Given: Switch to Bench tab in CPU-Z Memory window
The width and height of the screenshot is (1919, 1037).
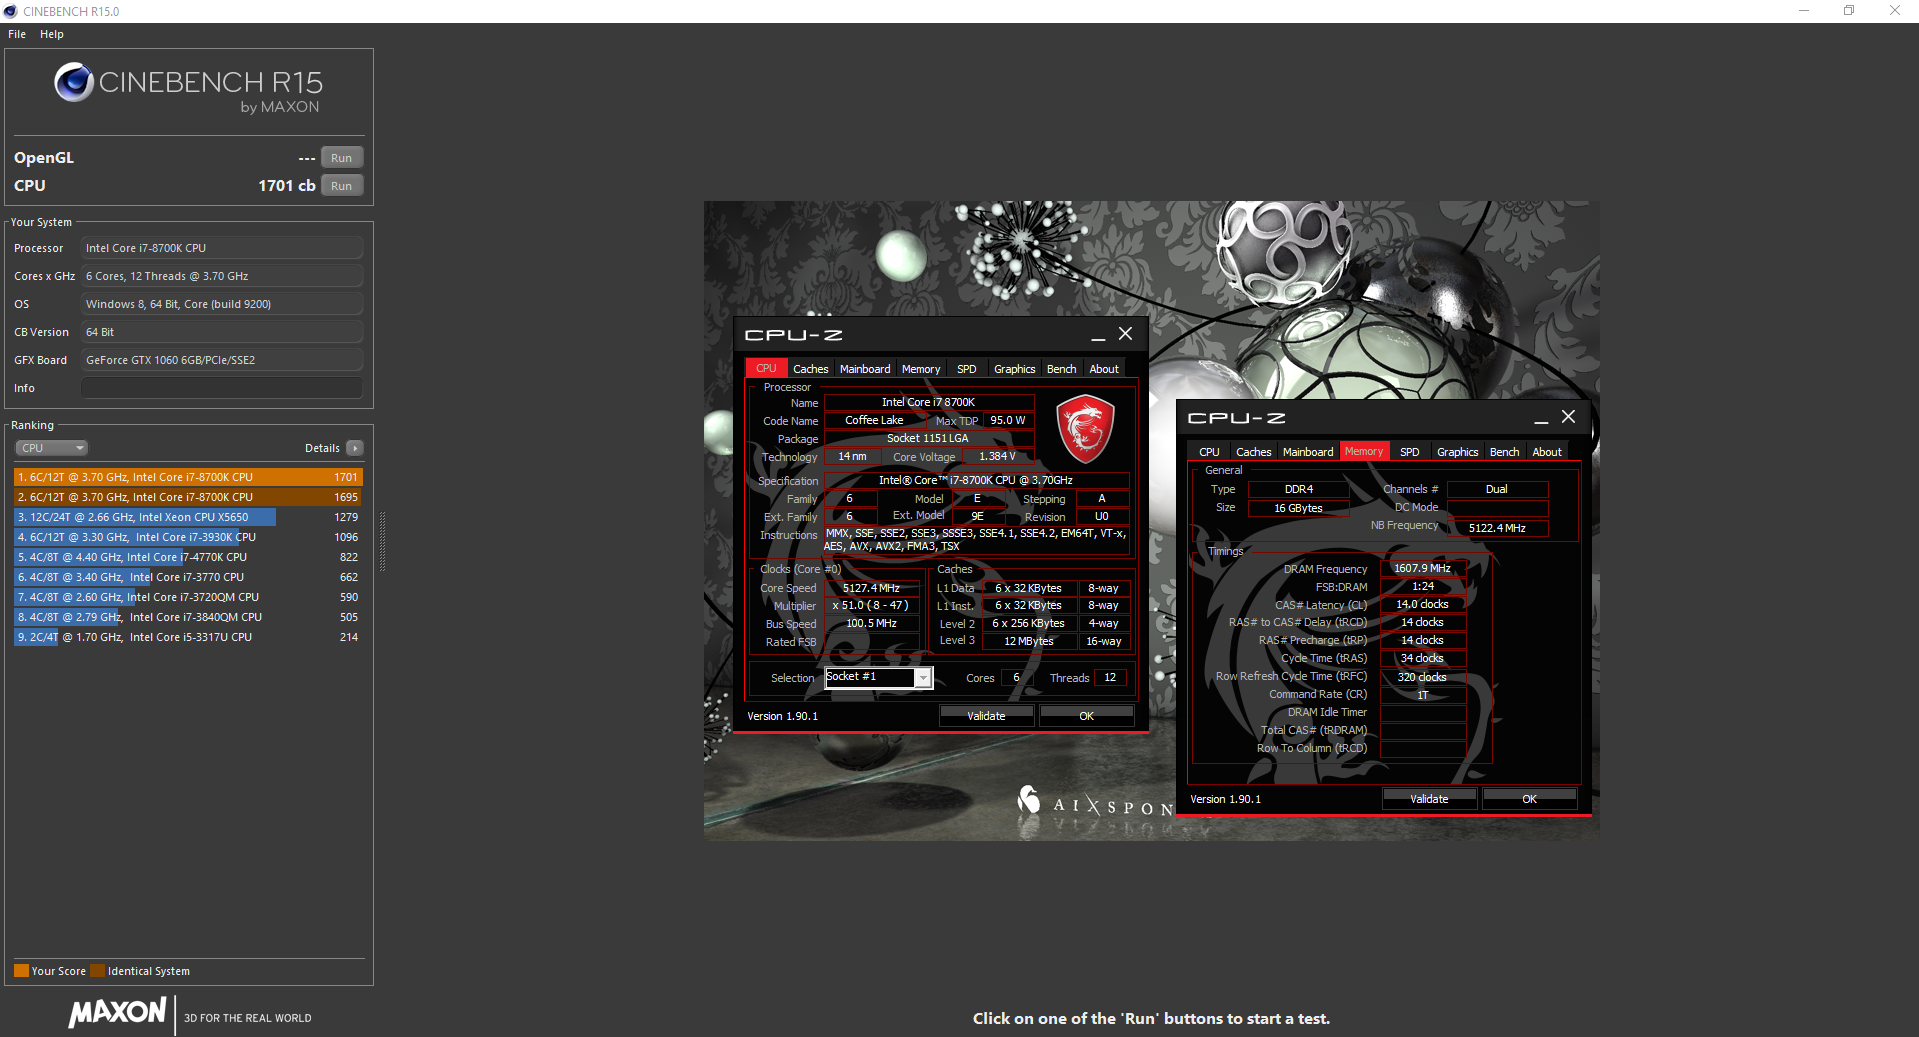Looking at the screenshot, I should (x=1504, y=452).
